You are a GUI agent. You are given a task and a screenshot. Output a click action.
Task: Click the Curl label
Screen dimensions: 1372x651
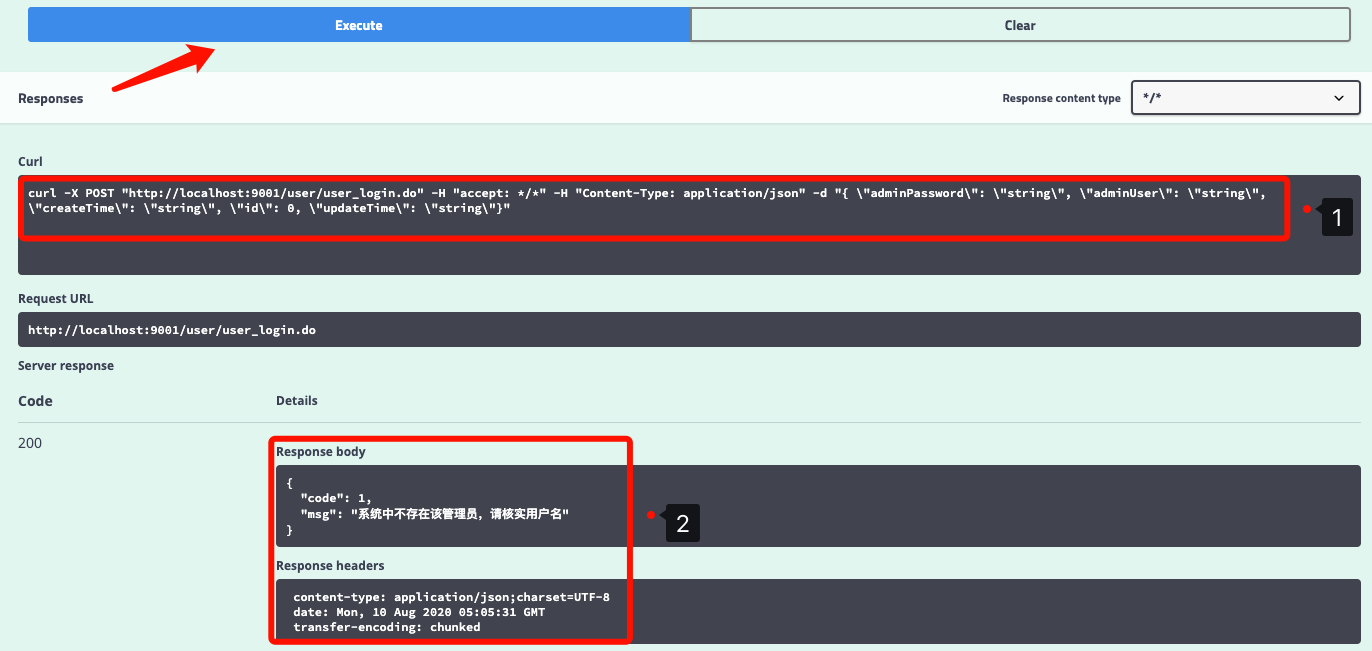pyautogui.click(x=30, y=162)
